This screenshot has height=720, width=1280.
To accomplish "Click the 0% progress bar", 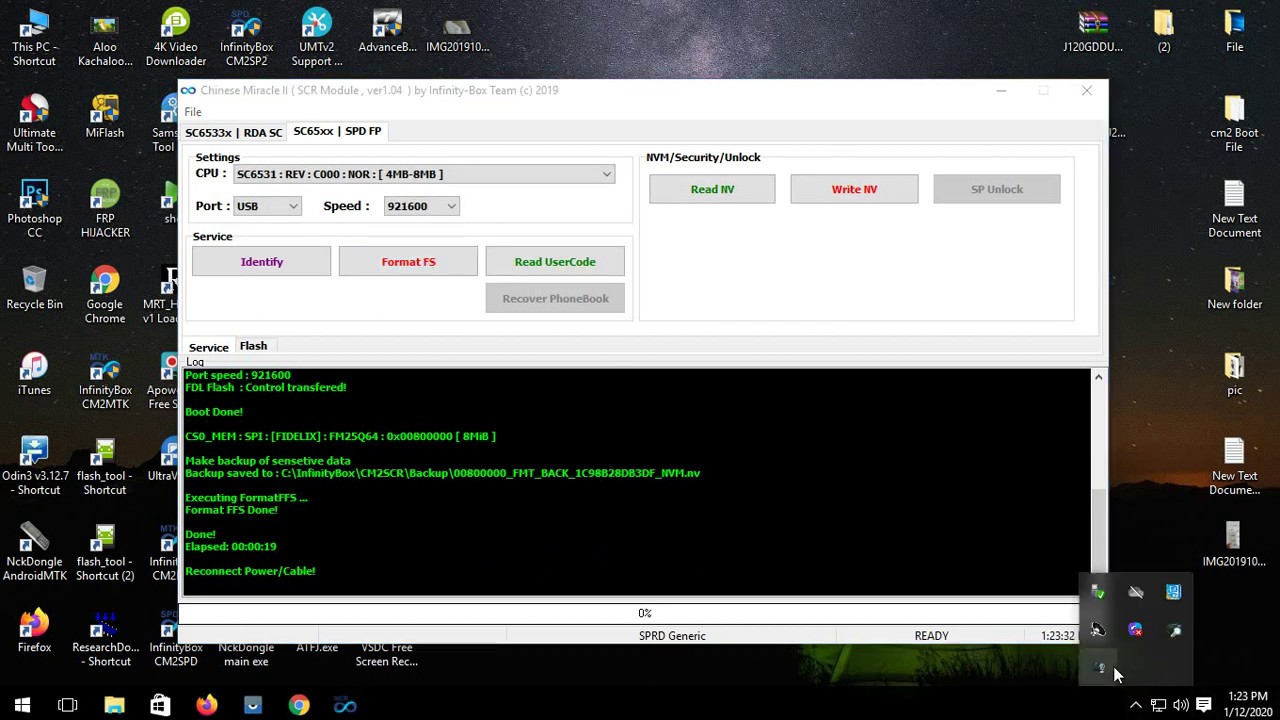I will (x=644, y=613).
